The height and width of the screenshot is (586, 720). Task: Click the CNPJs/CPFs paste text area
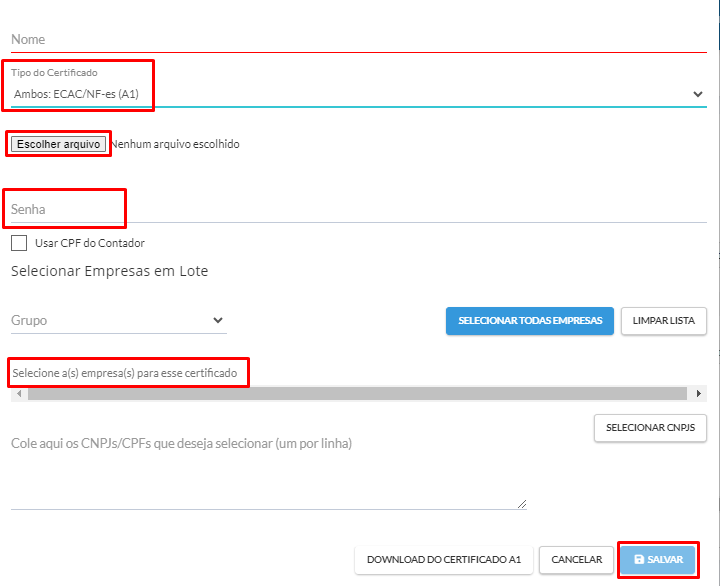[x=269, y=472]
